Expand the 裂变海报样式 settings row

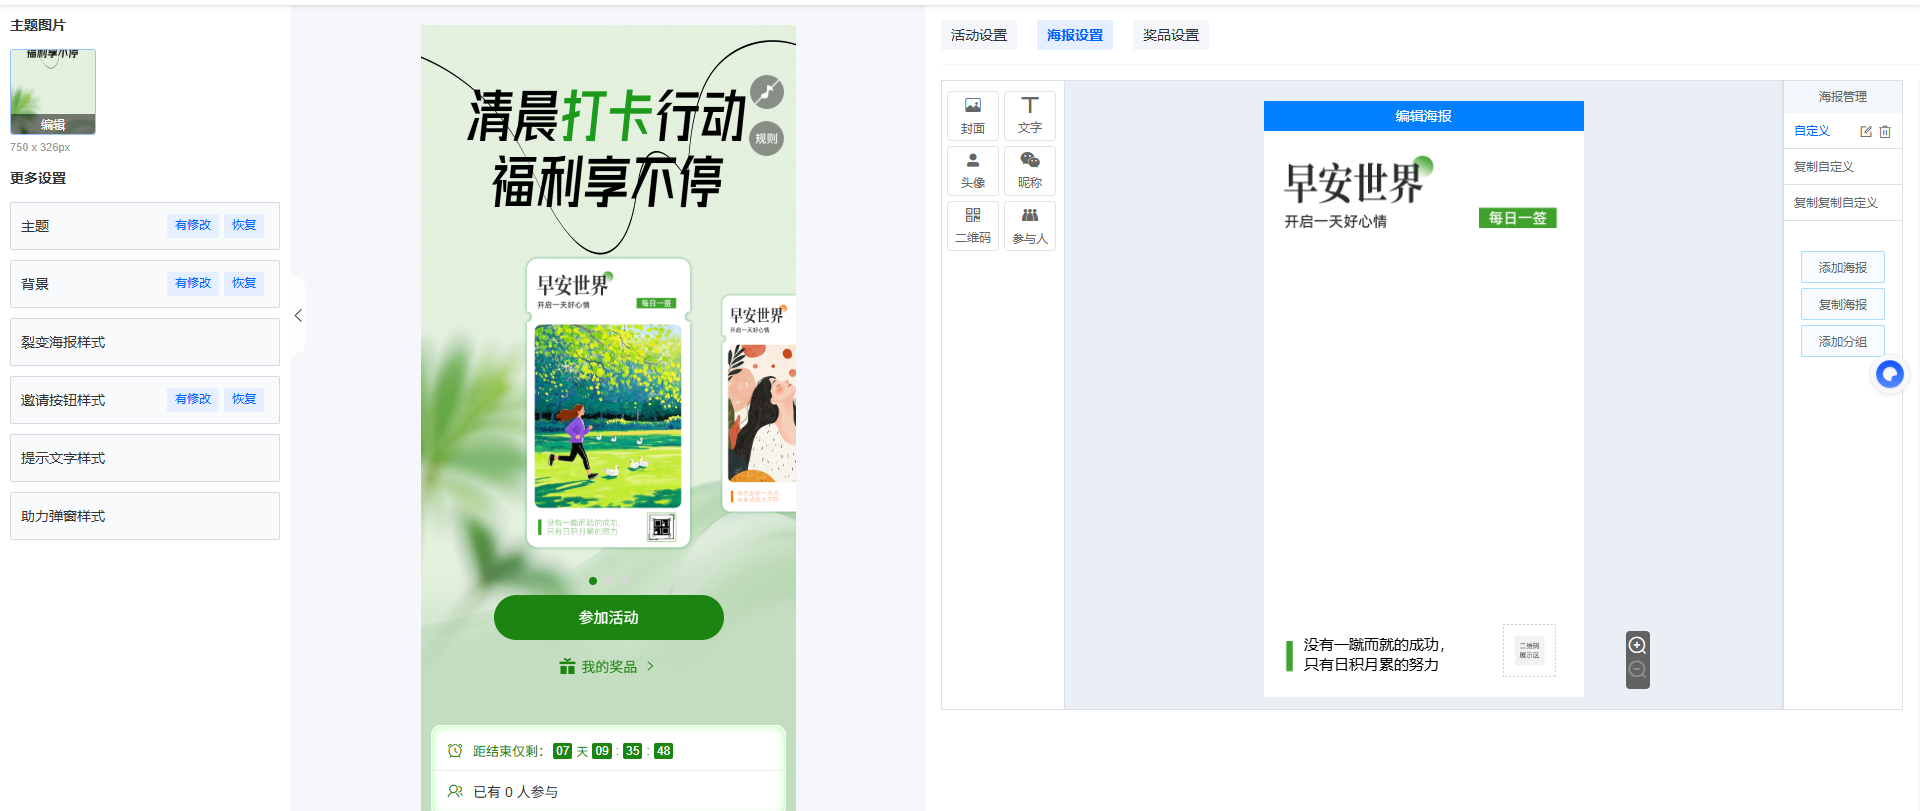click(x=144, y=342)
